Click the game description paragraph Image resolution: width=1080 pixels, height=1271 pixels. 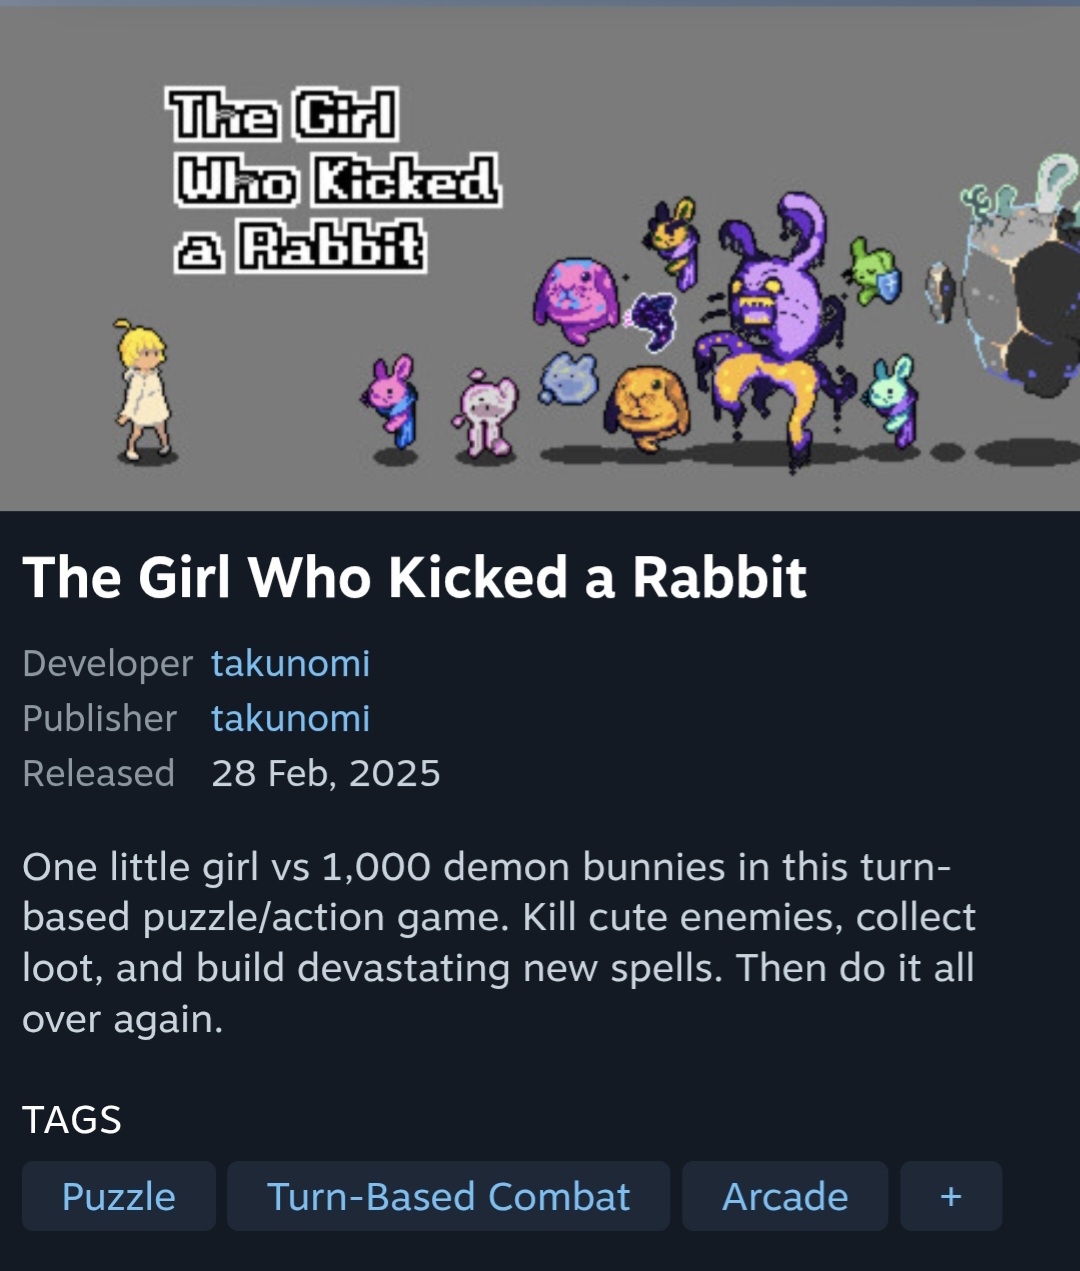[499, 943]
